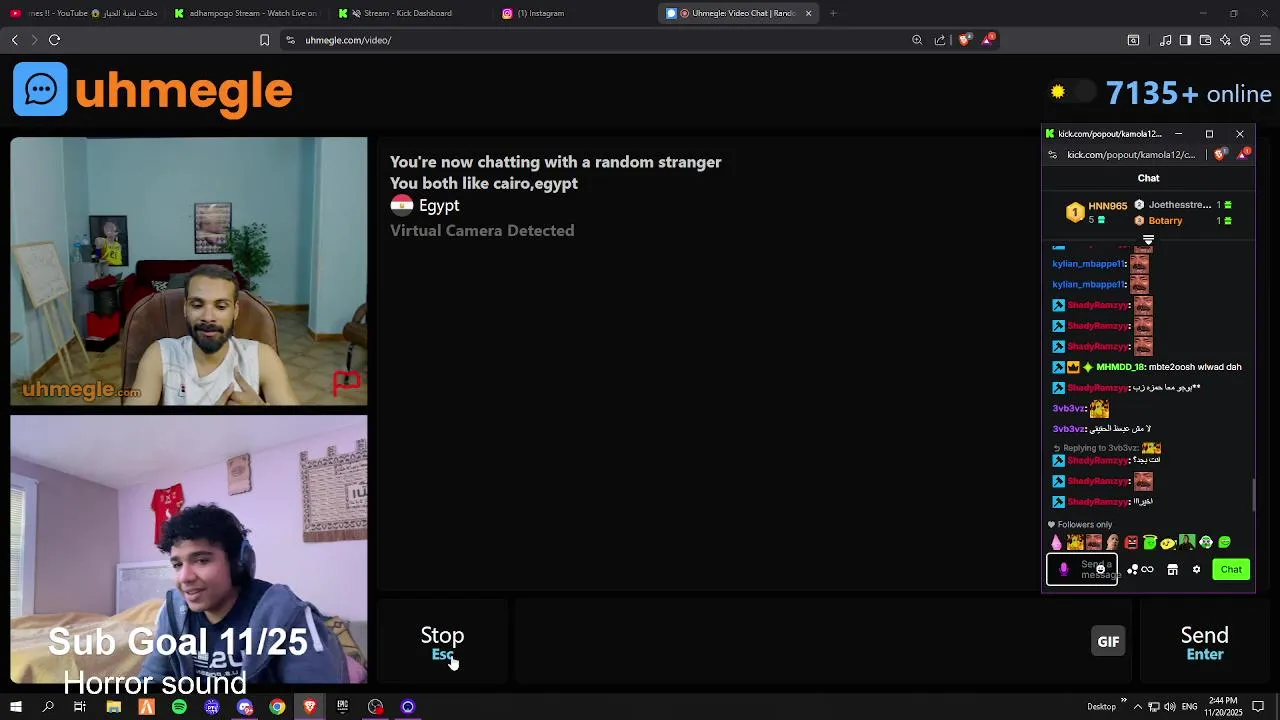Switch to adhampogo Stream Watch Live tab
Image resolution: width=1280 pixels, height=720 pixels.
pos(246,13)
